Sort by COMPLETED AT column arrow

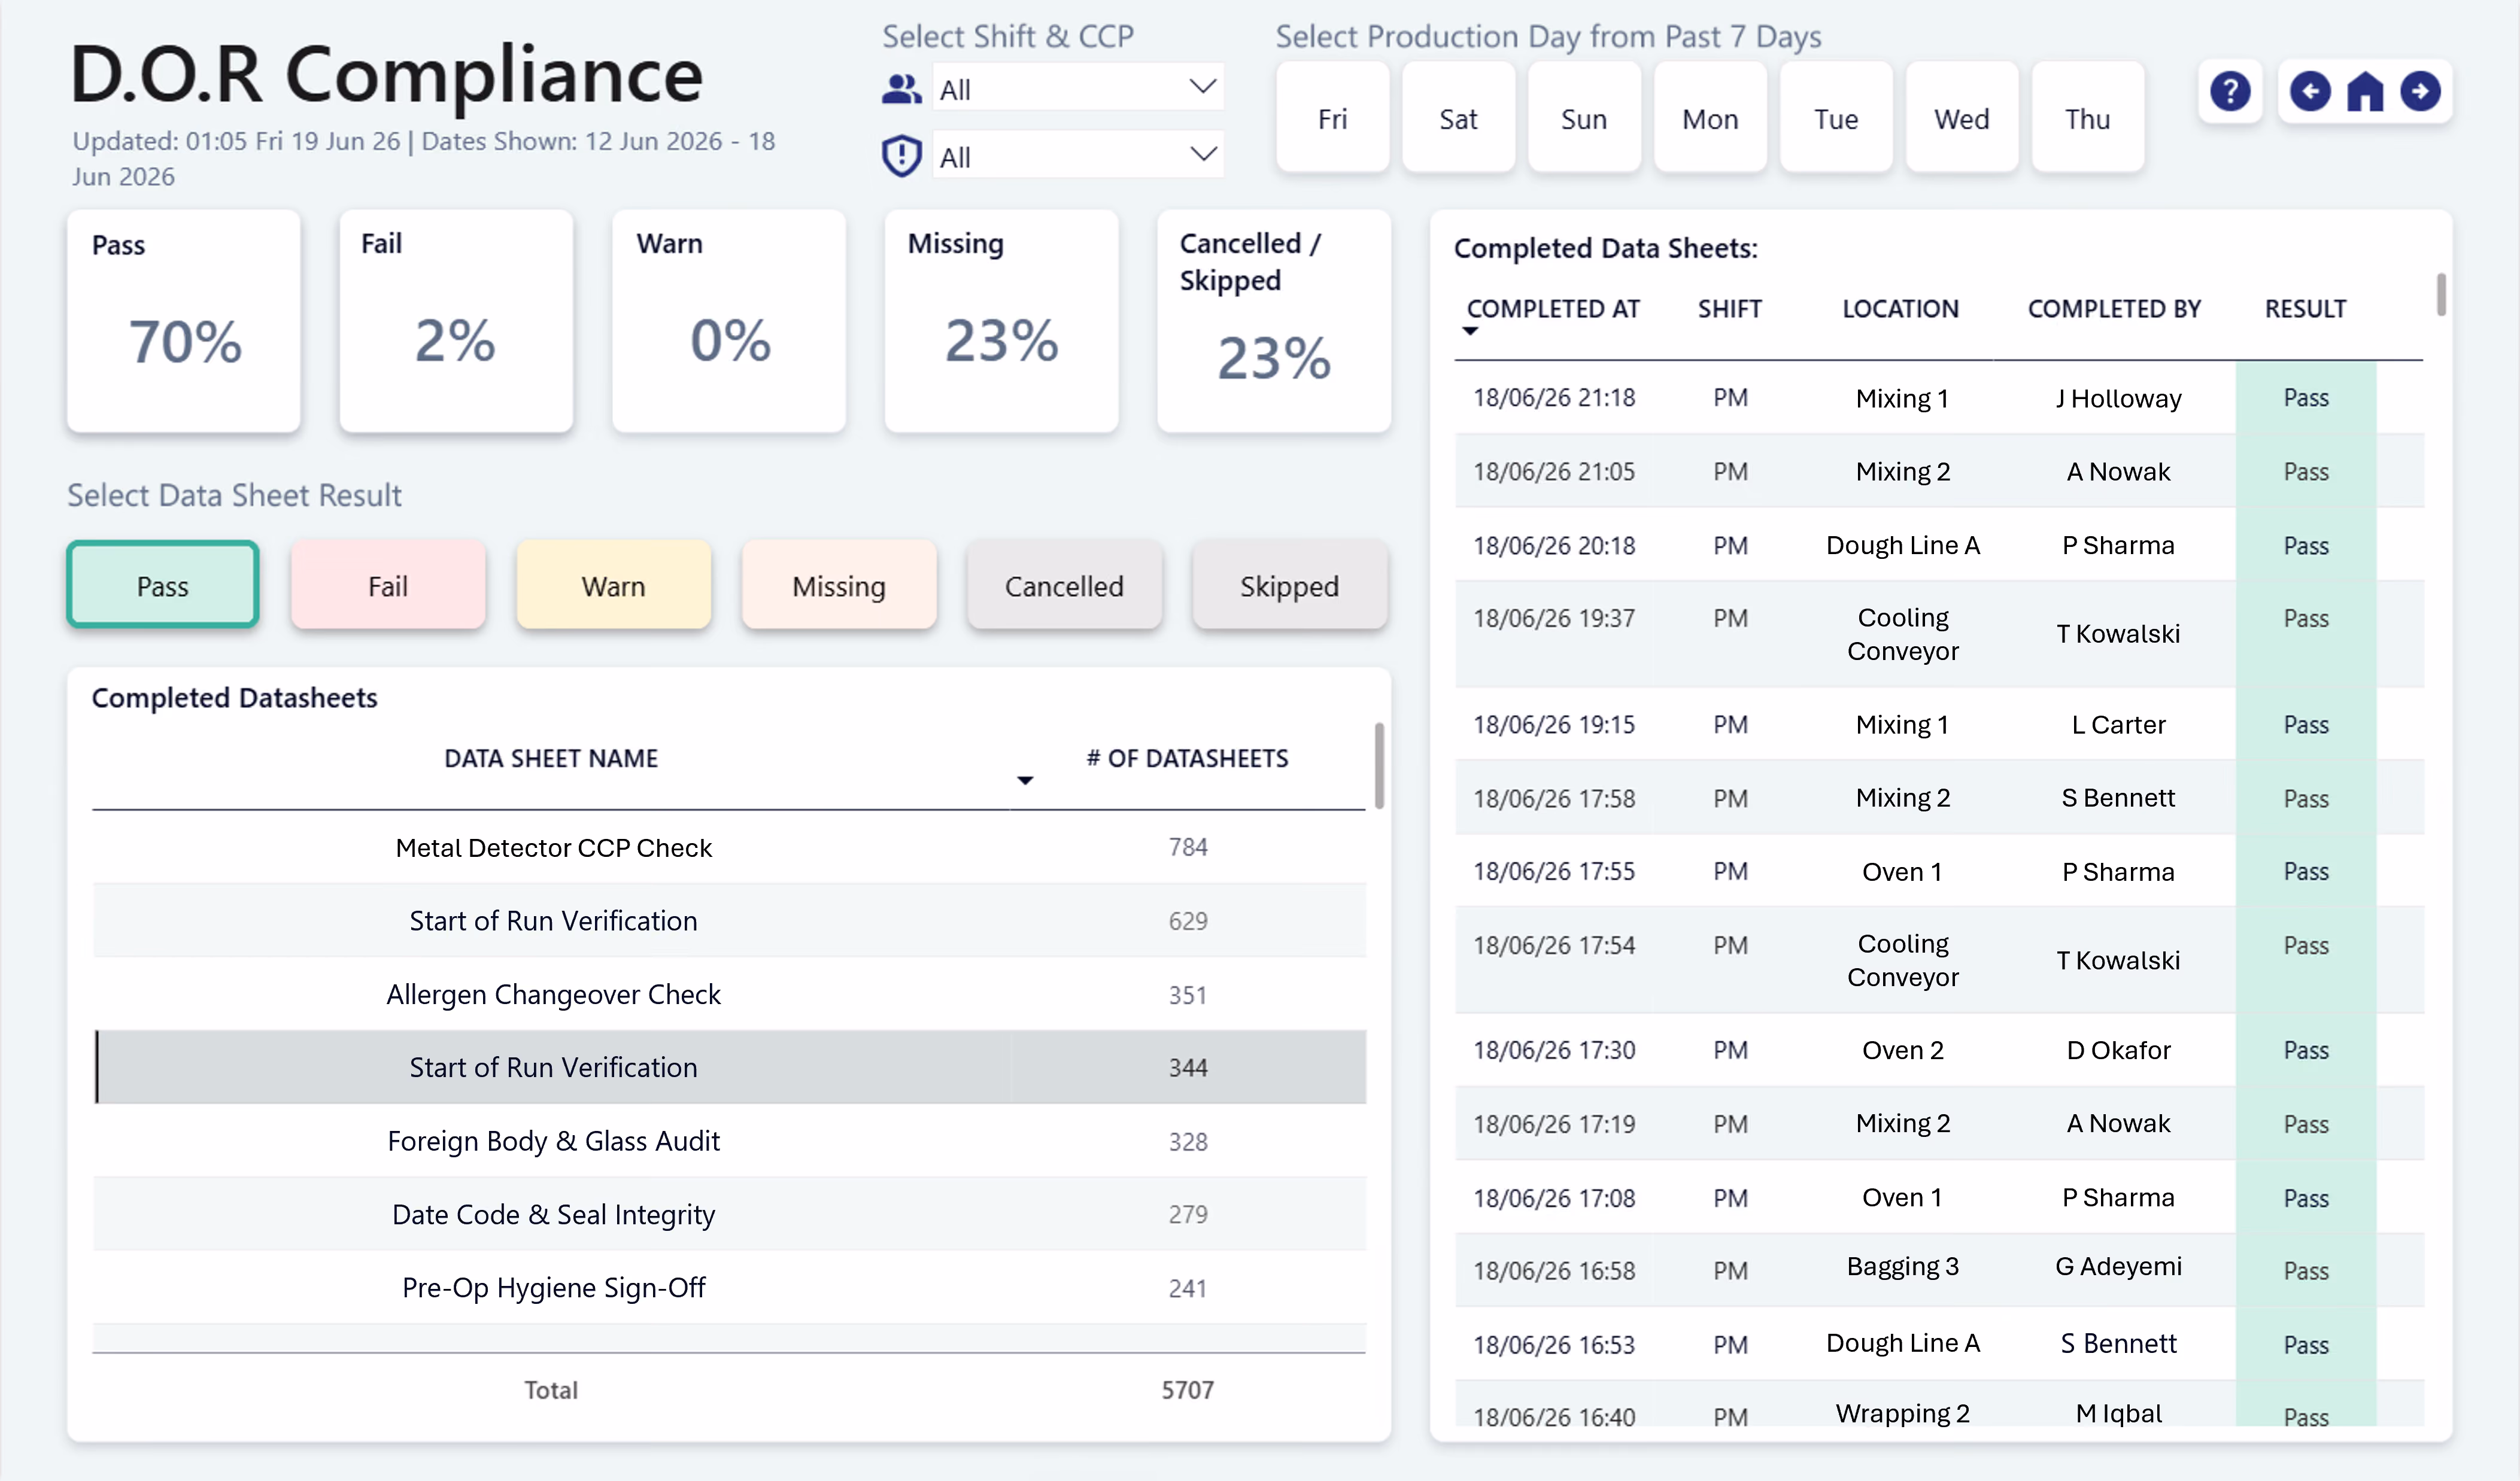click(x=1469, y=331)
